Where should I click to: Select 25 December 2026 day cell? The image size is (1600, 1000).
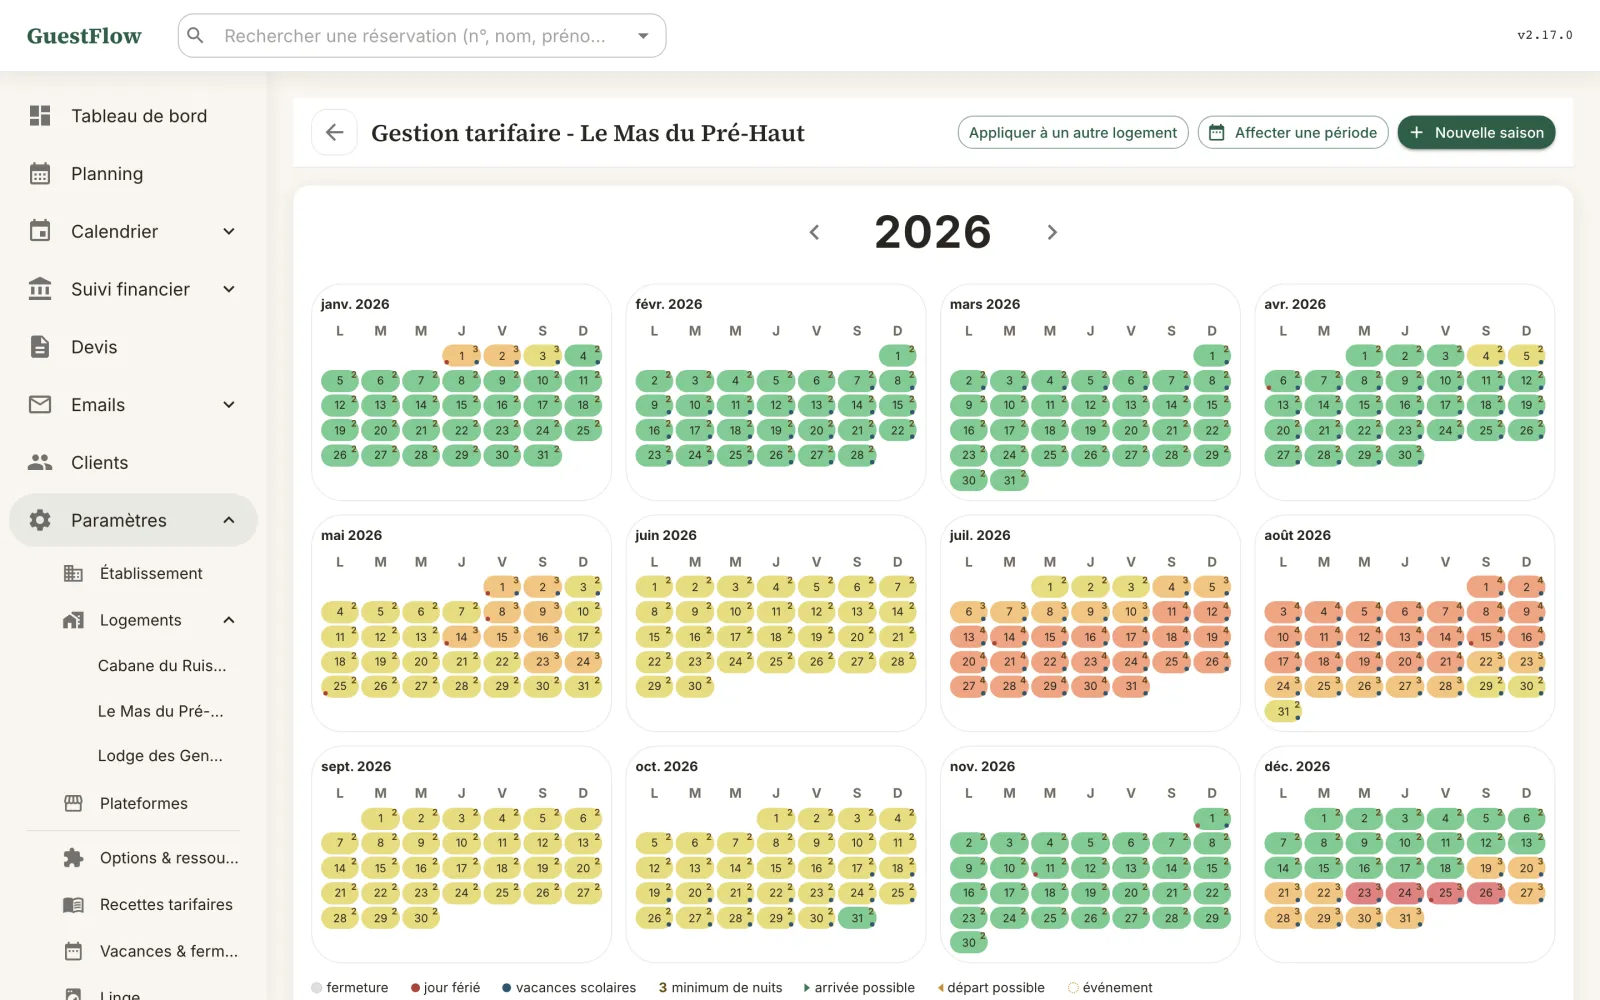(x=1446, y=893)
